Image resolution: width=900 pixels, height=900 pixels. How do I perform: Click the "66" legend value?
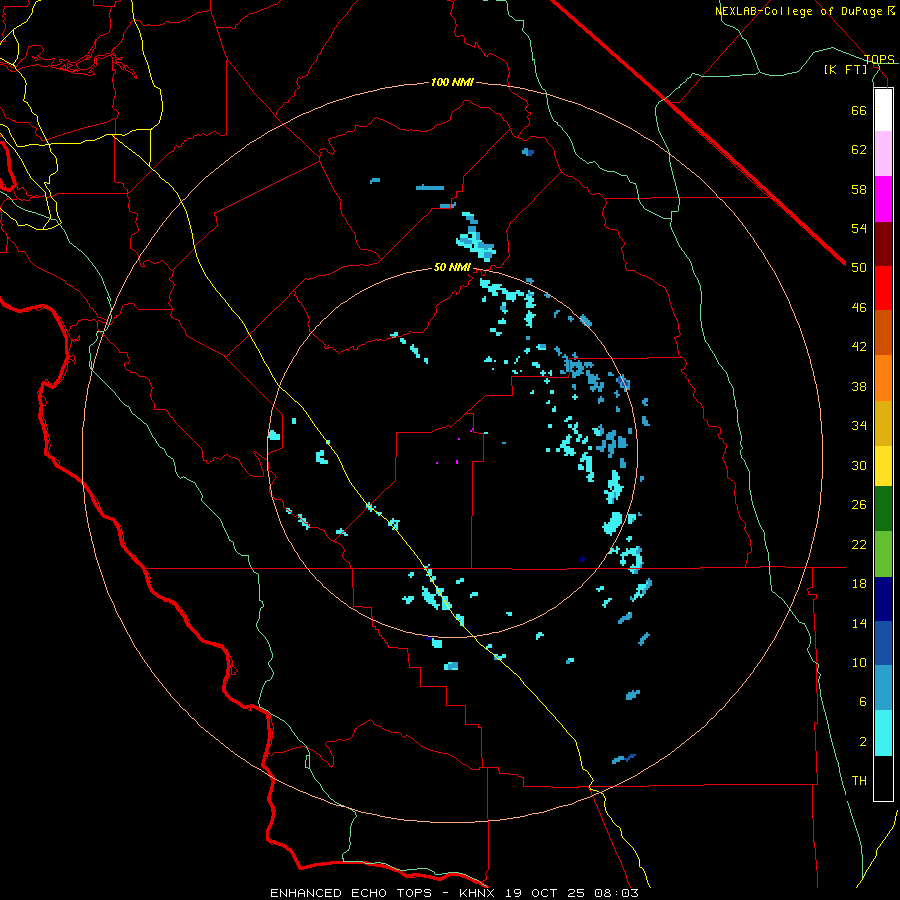(859, 110)
